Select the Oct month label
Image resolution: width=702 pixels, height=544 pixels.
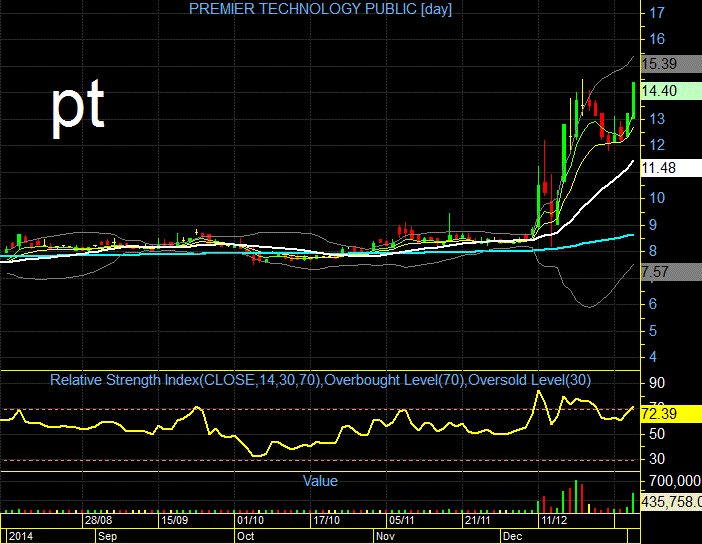click(245, 536)
